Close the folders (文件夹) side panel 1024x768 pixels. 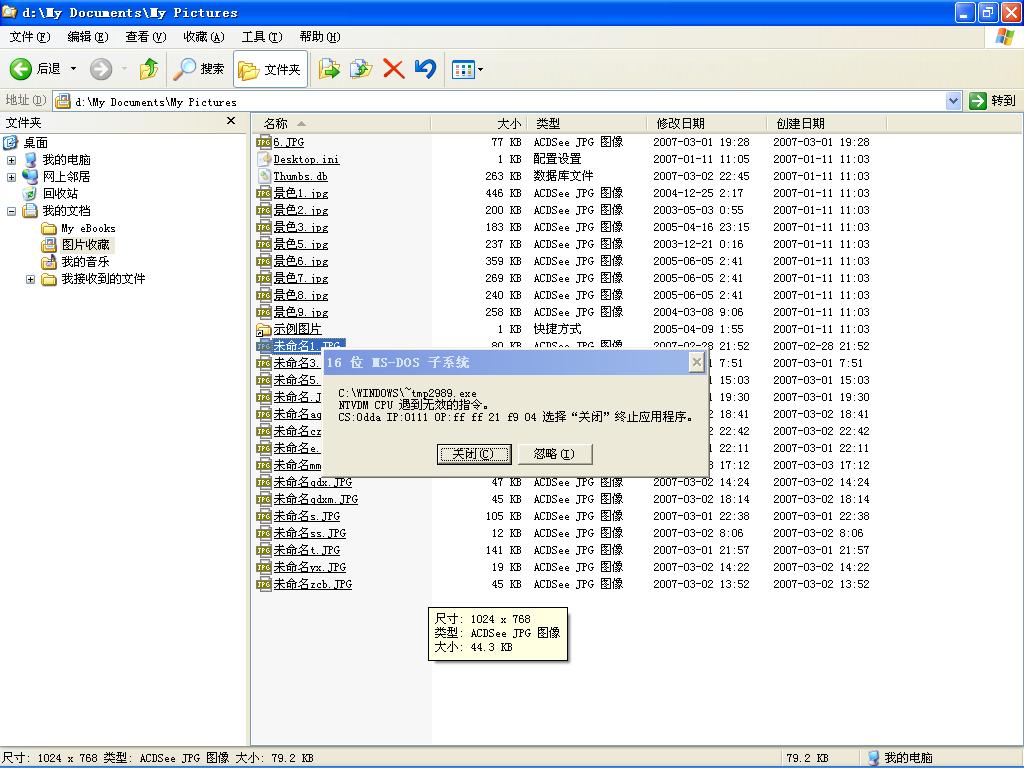pyautogui.click(x=231, y=121)
